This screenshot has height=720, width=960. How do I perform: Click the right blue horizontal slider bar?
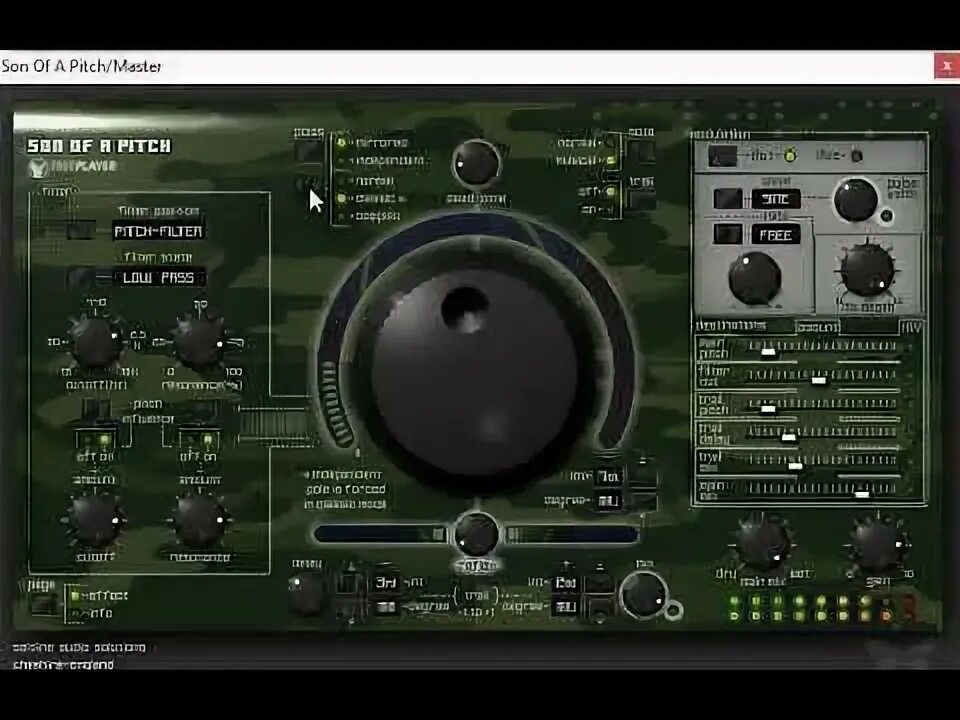coord(572,534)
